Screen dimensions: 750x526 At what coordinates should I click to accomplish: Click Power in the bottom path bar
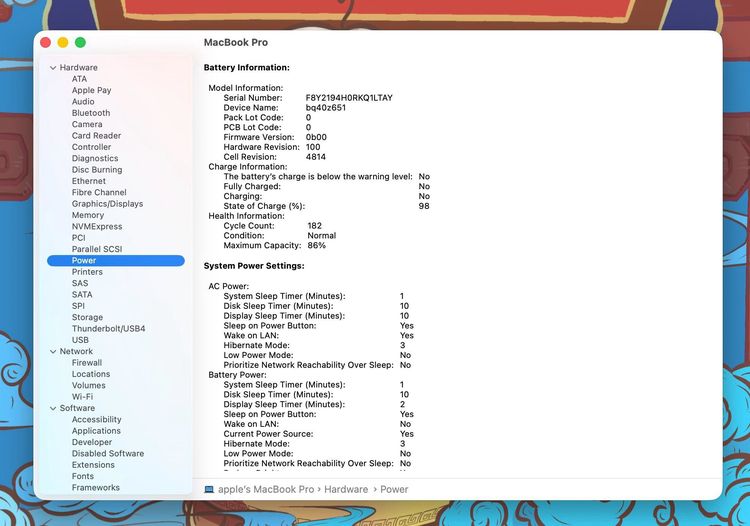click(x=394, y=490)
